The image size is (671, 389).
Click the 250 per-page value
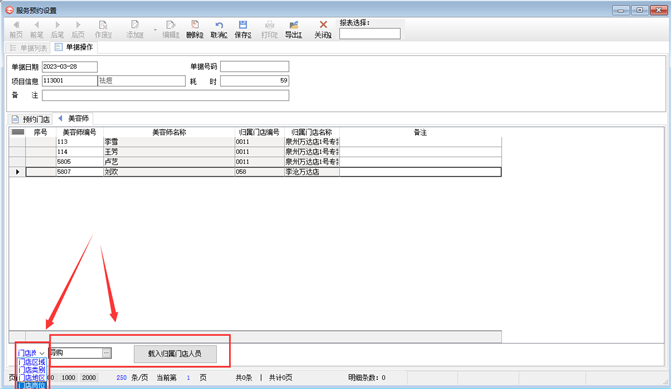[122, 378]
